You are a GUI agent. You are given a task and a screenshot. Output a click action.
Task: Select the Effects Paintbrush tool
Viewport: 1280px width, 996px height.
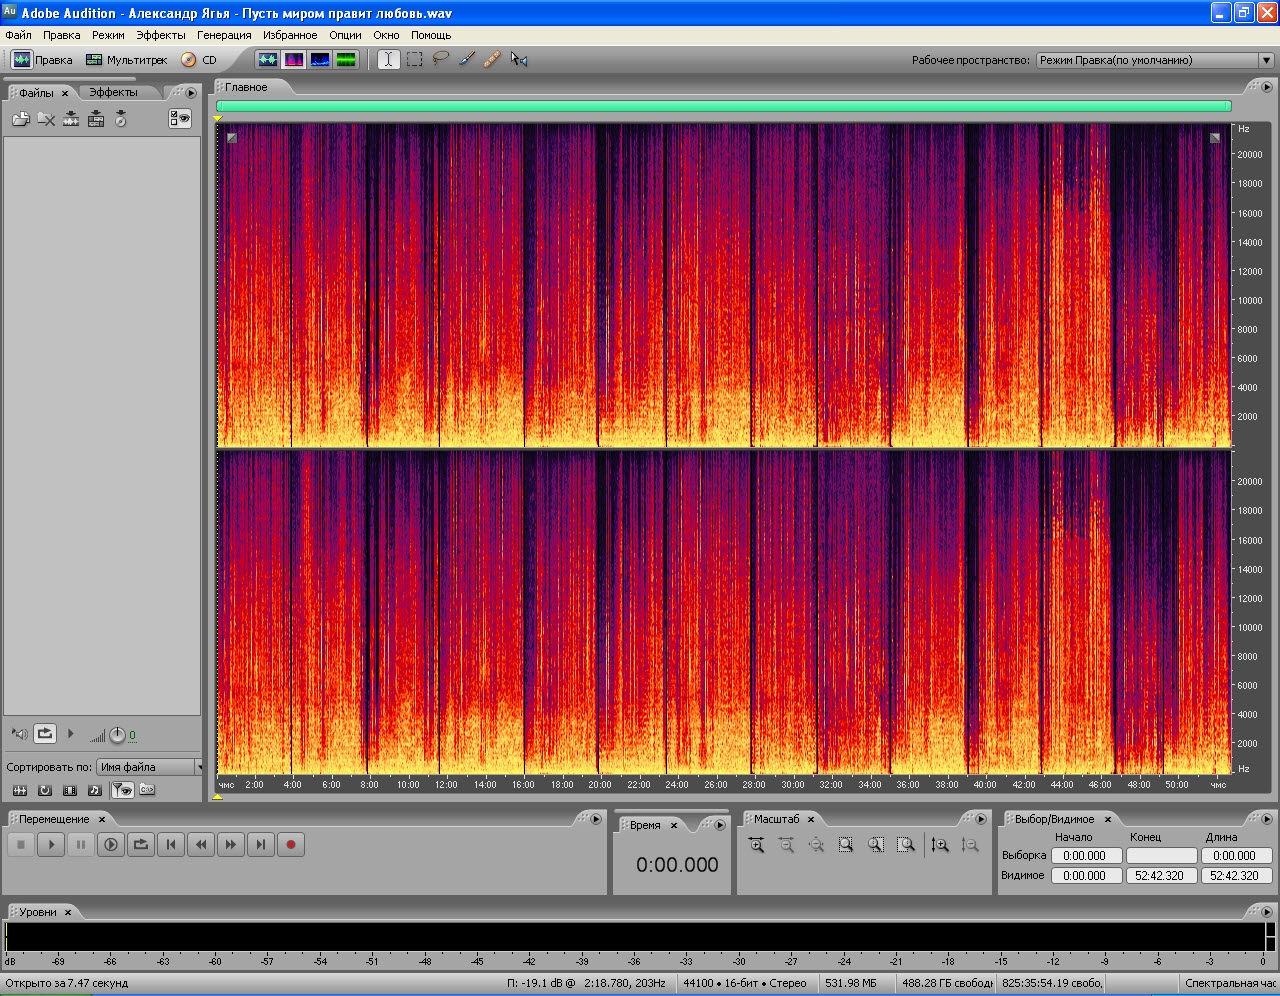click(x=467, y=60)
